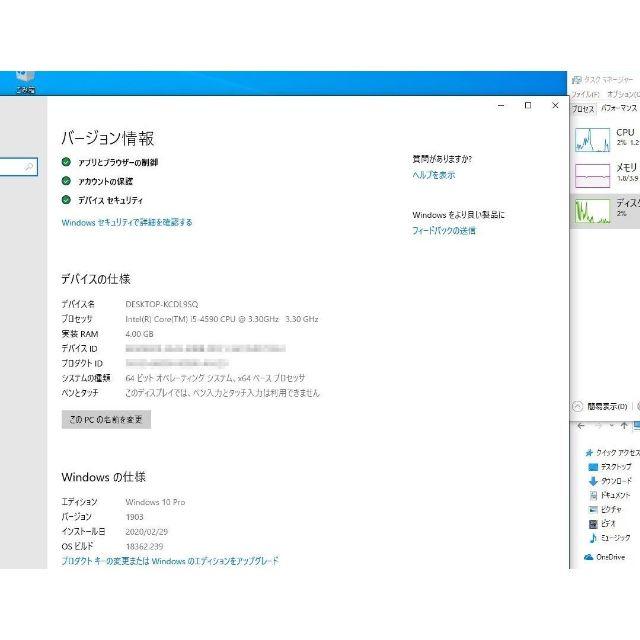Minimize the Settings window
Screen dimensions: 640x640
501,106
